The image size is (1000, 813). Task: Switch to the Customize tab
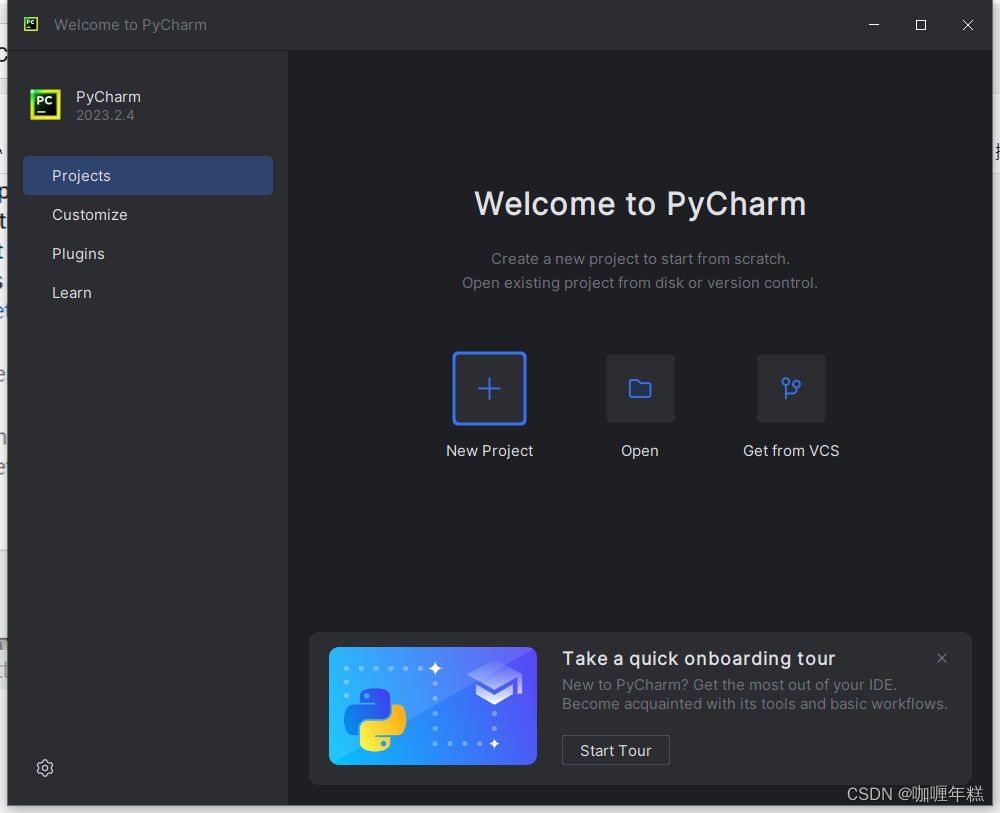point(148,215)
